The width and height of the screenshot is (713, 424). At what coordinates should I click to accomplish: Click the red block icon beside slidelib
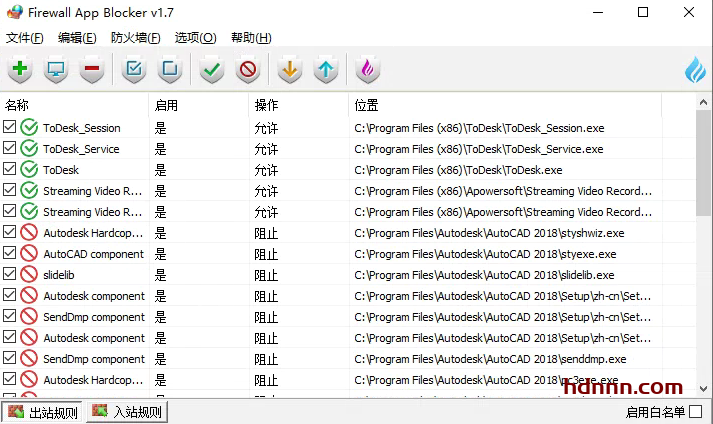(x=29, y=274)
